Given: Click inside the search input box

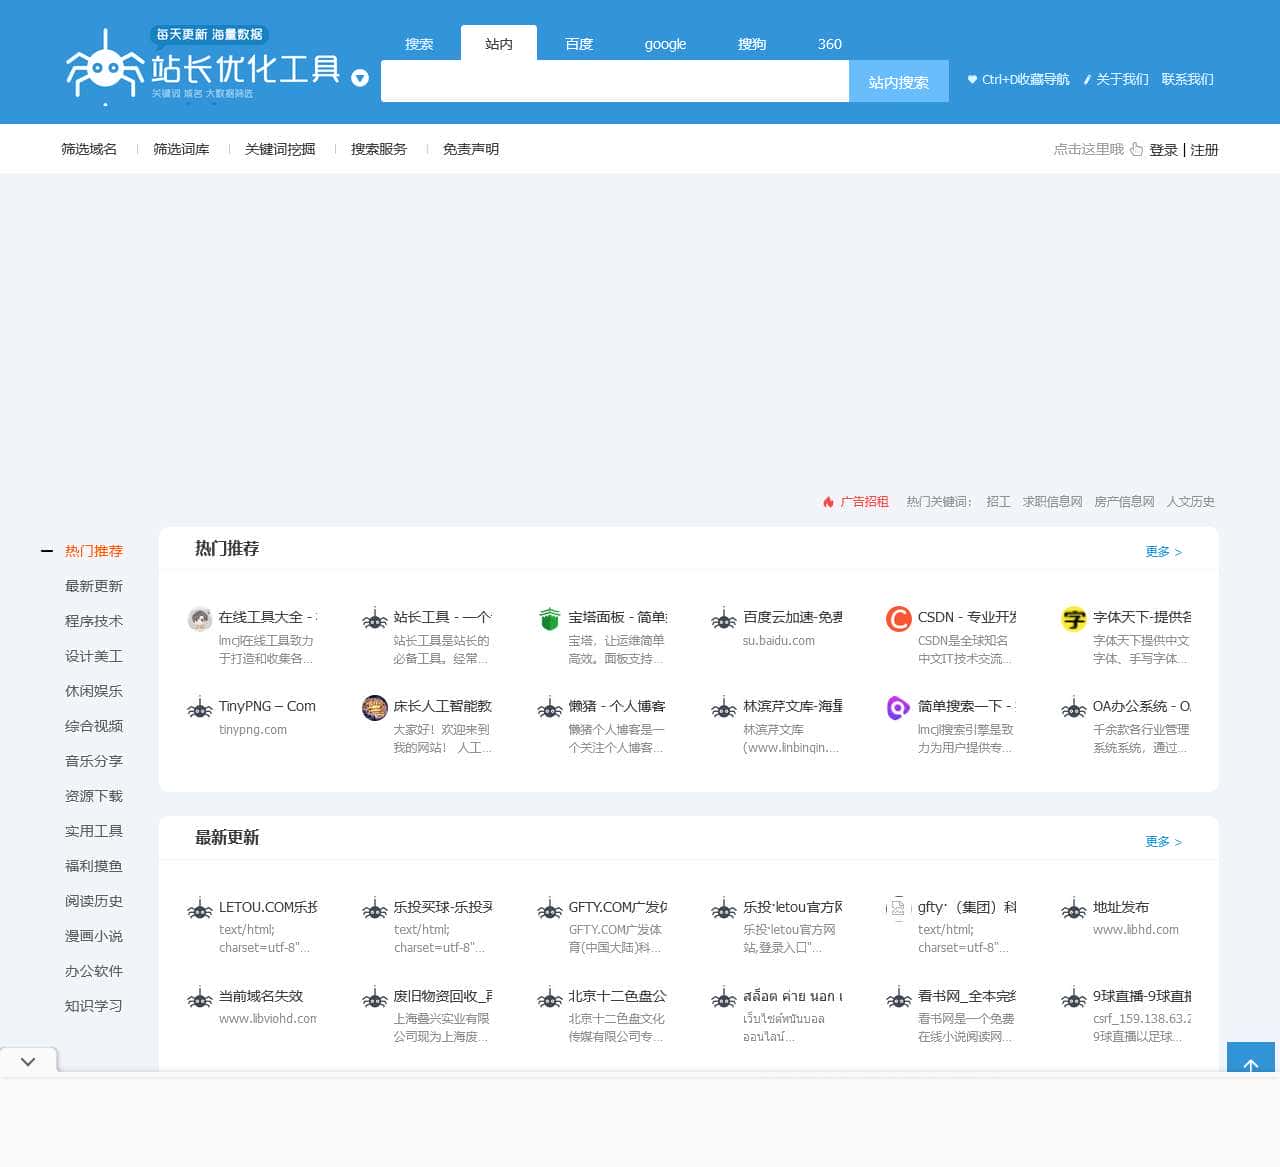Looking at the screenshot, I should point(614,82).
